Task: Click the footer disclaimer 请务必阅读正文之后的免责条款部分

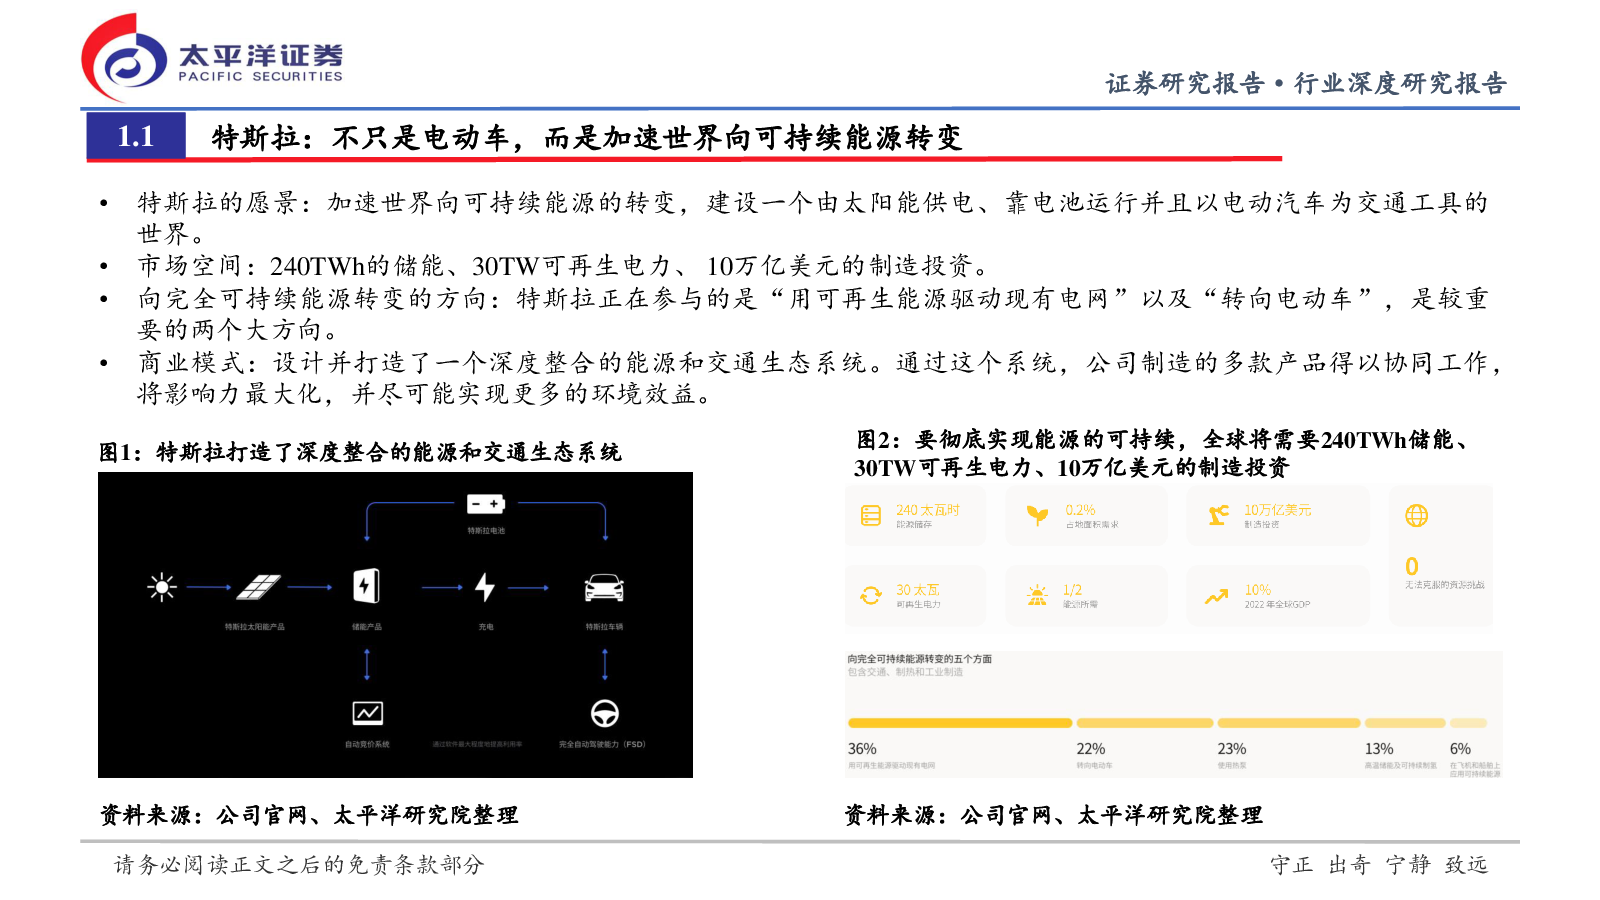Action: coord(299,864)
